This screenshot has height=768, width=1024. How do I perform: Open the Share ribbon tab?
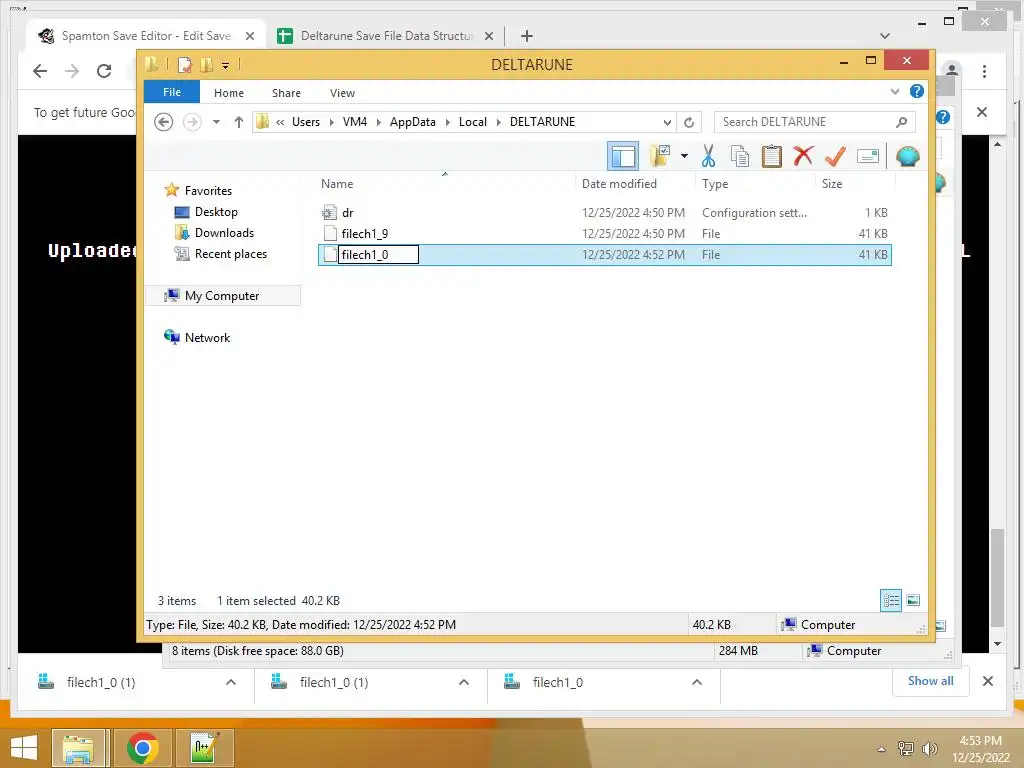coord(286,93)
